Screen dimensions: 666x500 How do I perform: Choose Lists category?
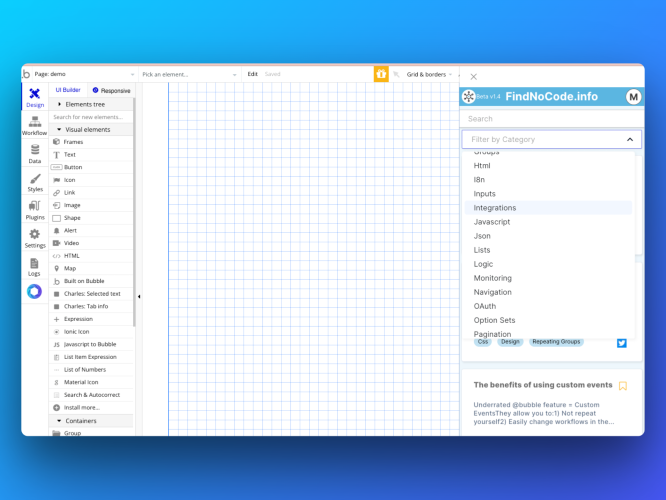coord(548,250)
